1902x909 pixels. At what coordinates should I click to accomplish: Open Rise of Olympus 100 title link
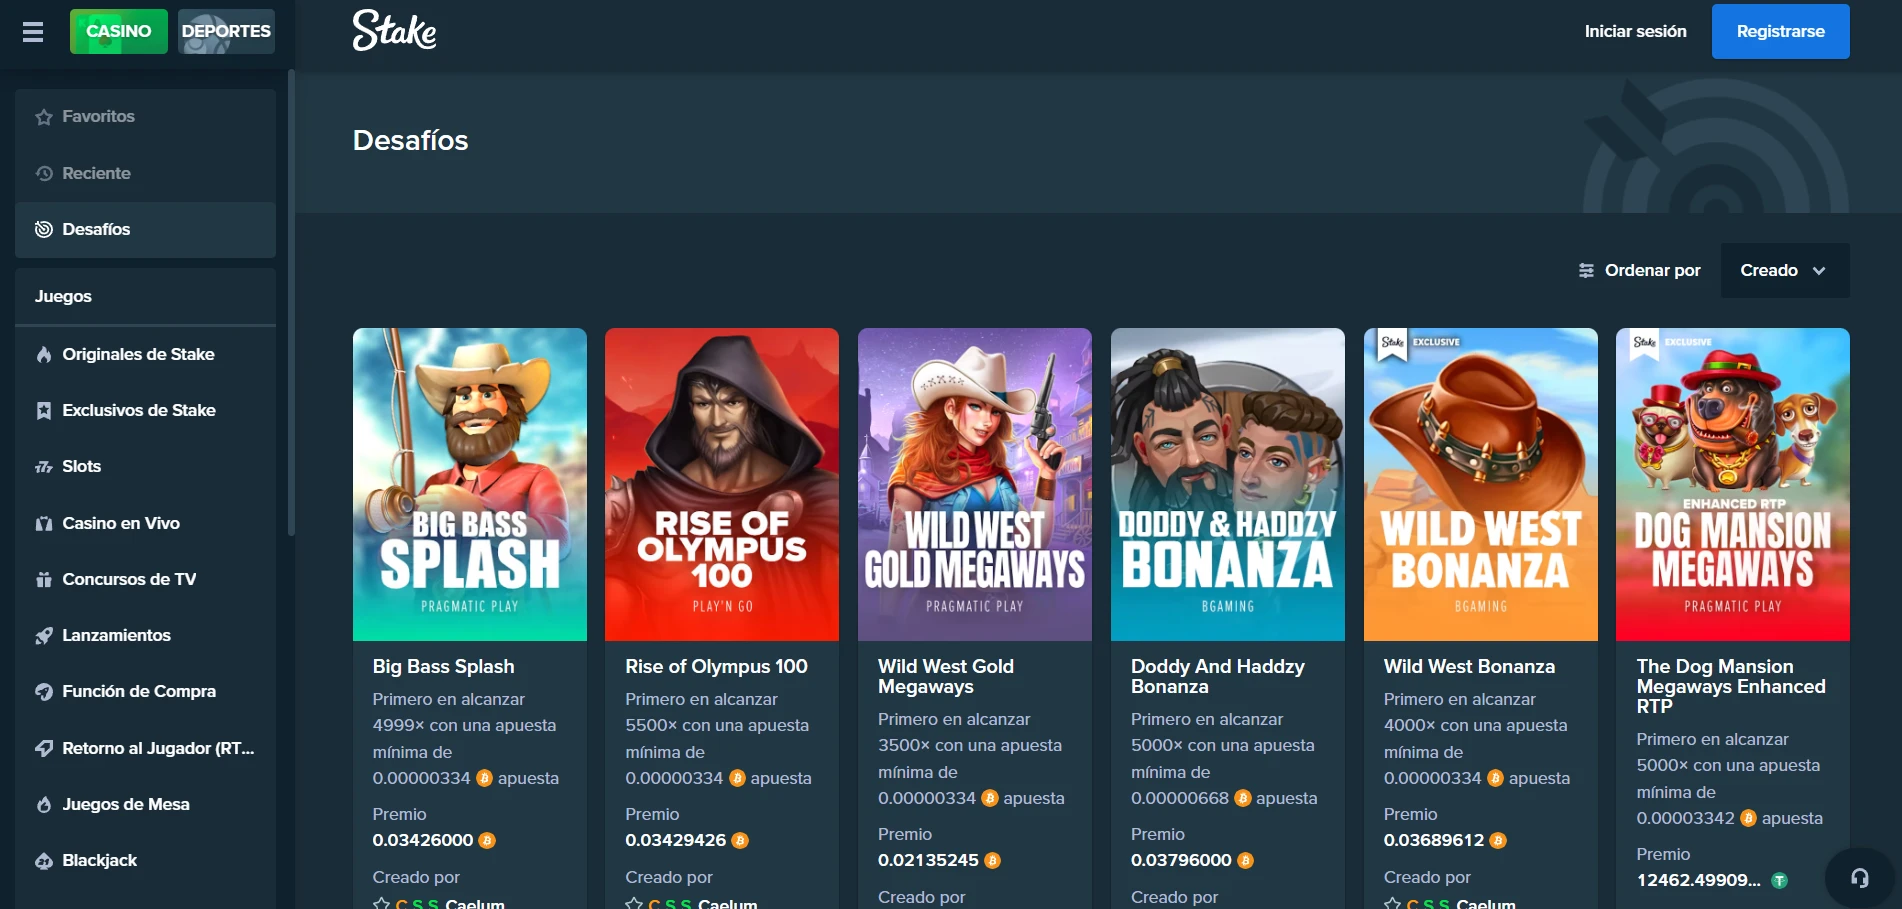pyautogui.click(x=716, y=666)
